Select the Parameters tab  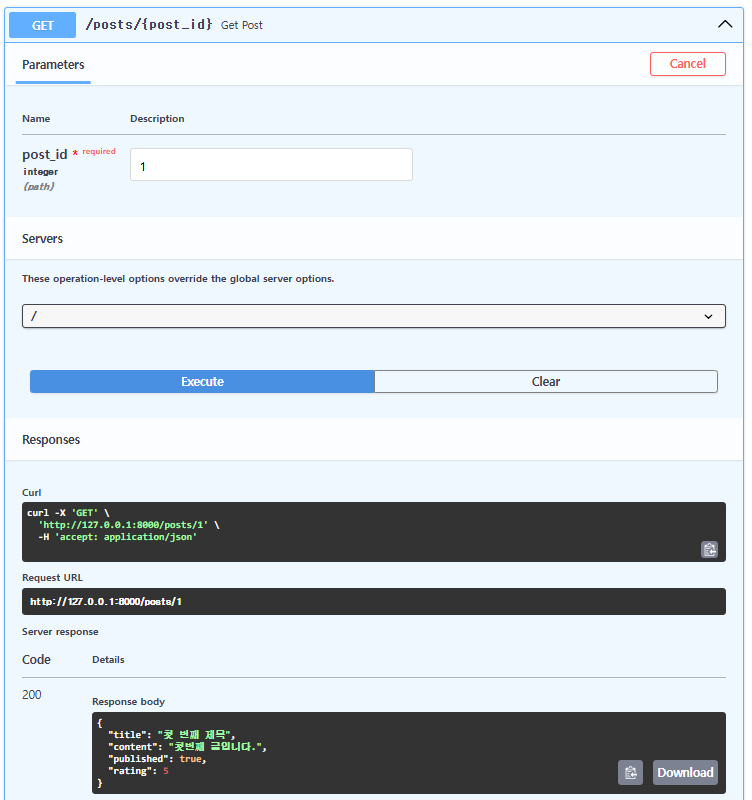pyautogui.click(x=53, y=65)
